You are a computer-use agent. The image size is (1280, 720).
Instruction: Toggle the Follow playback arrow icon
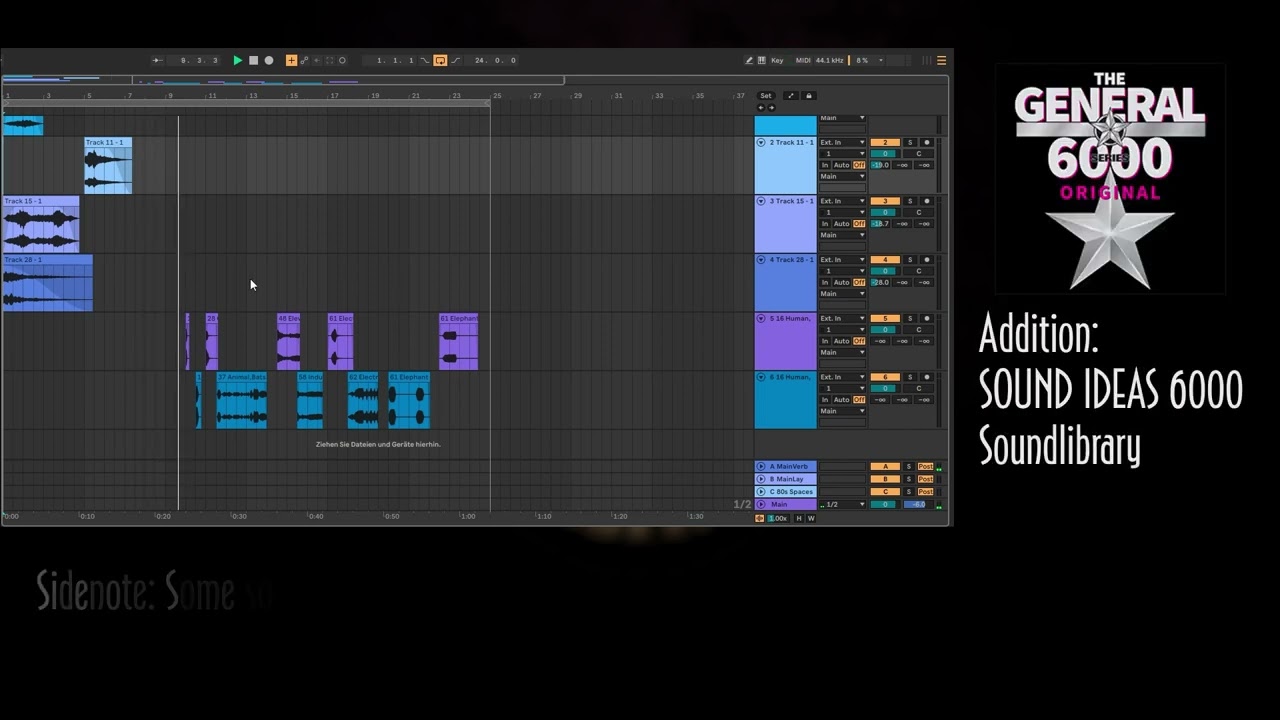[x=159, y=60]
